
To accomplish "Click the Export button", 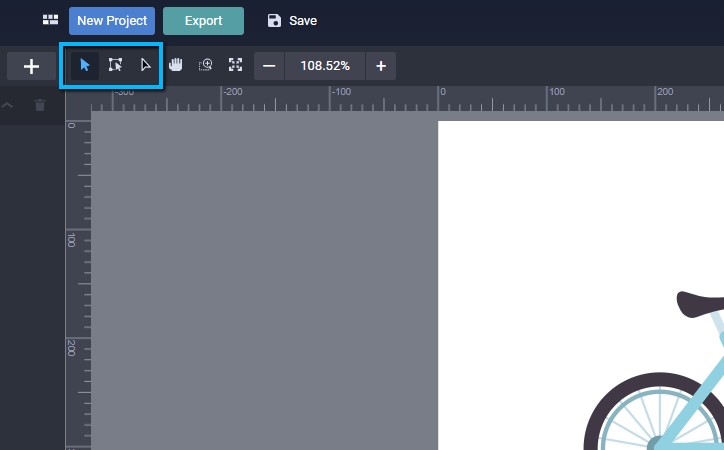I will (203, 21).
